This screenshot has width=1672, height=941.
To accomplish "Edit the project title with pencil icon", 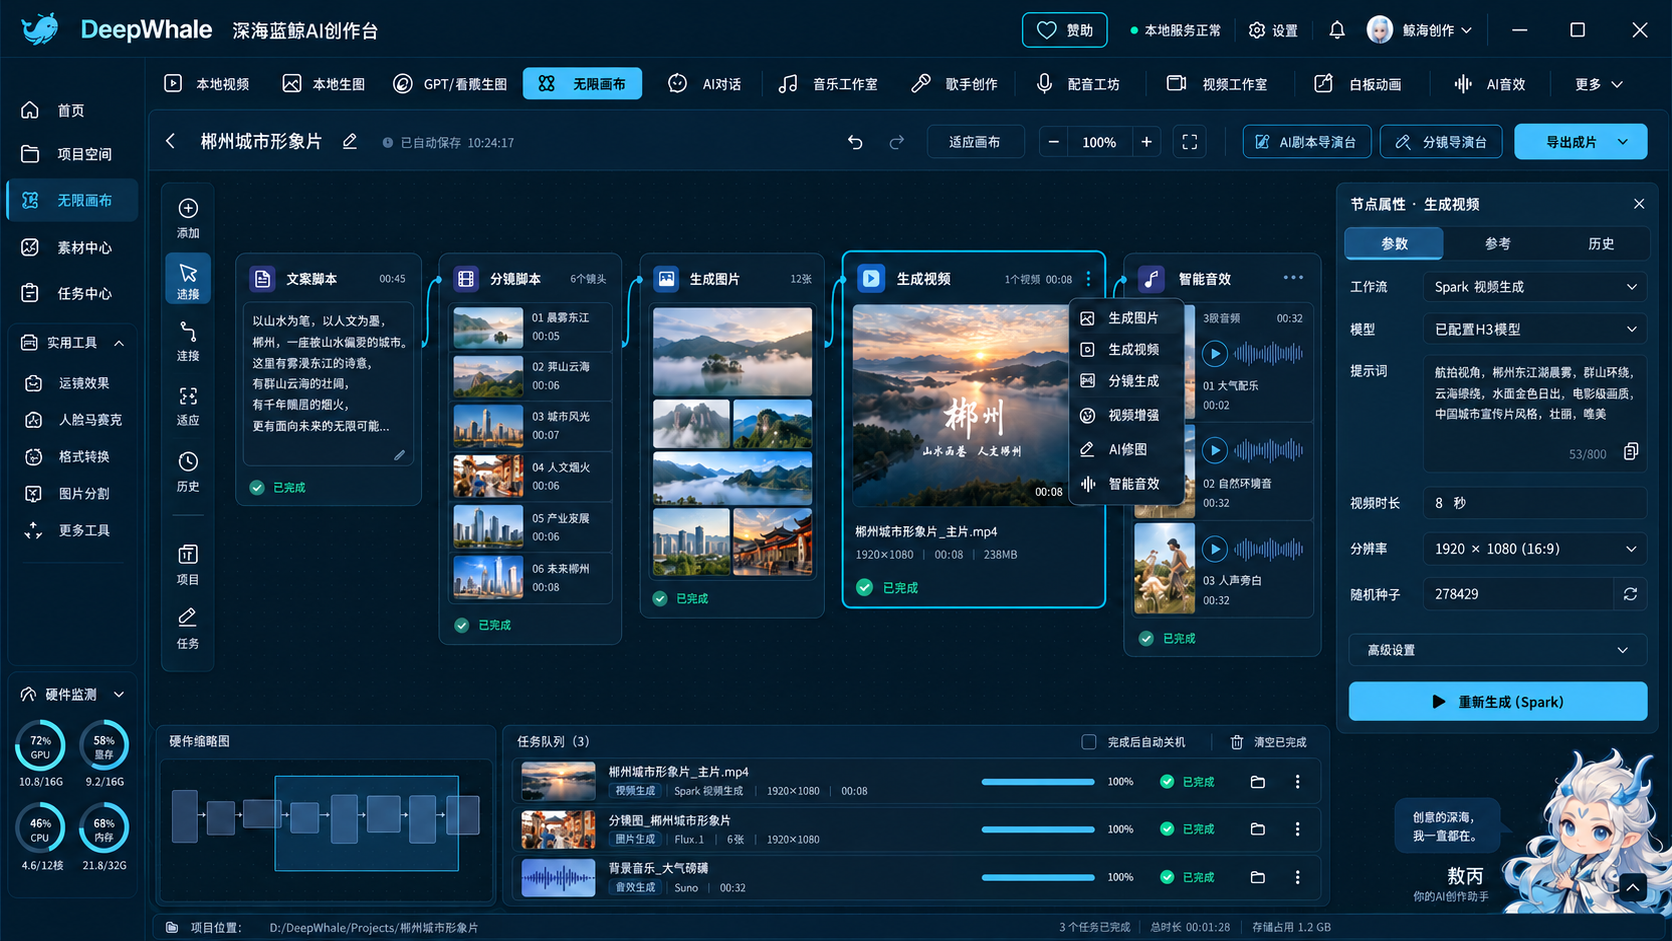I will [349, 142].
